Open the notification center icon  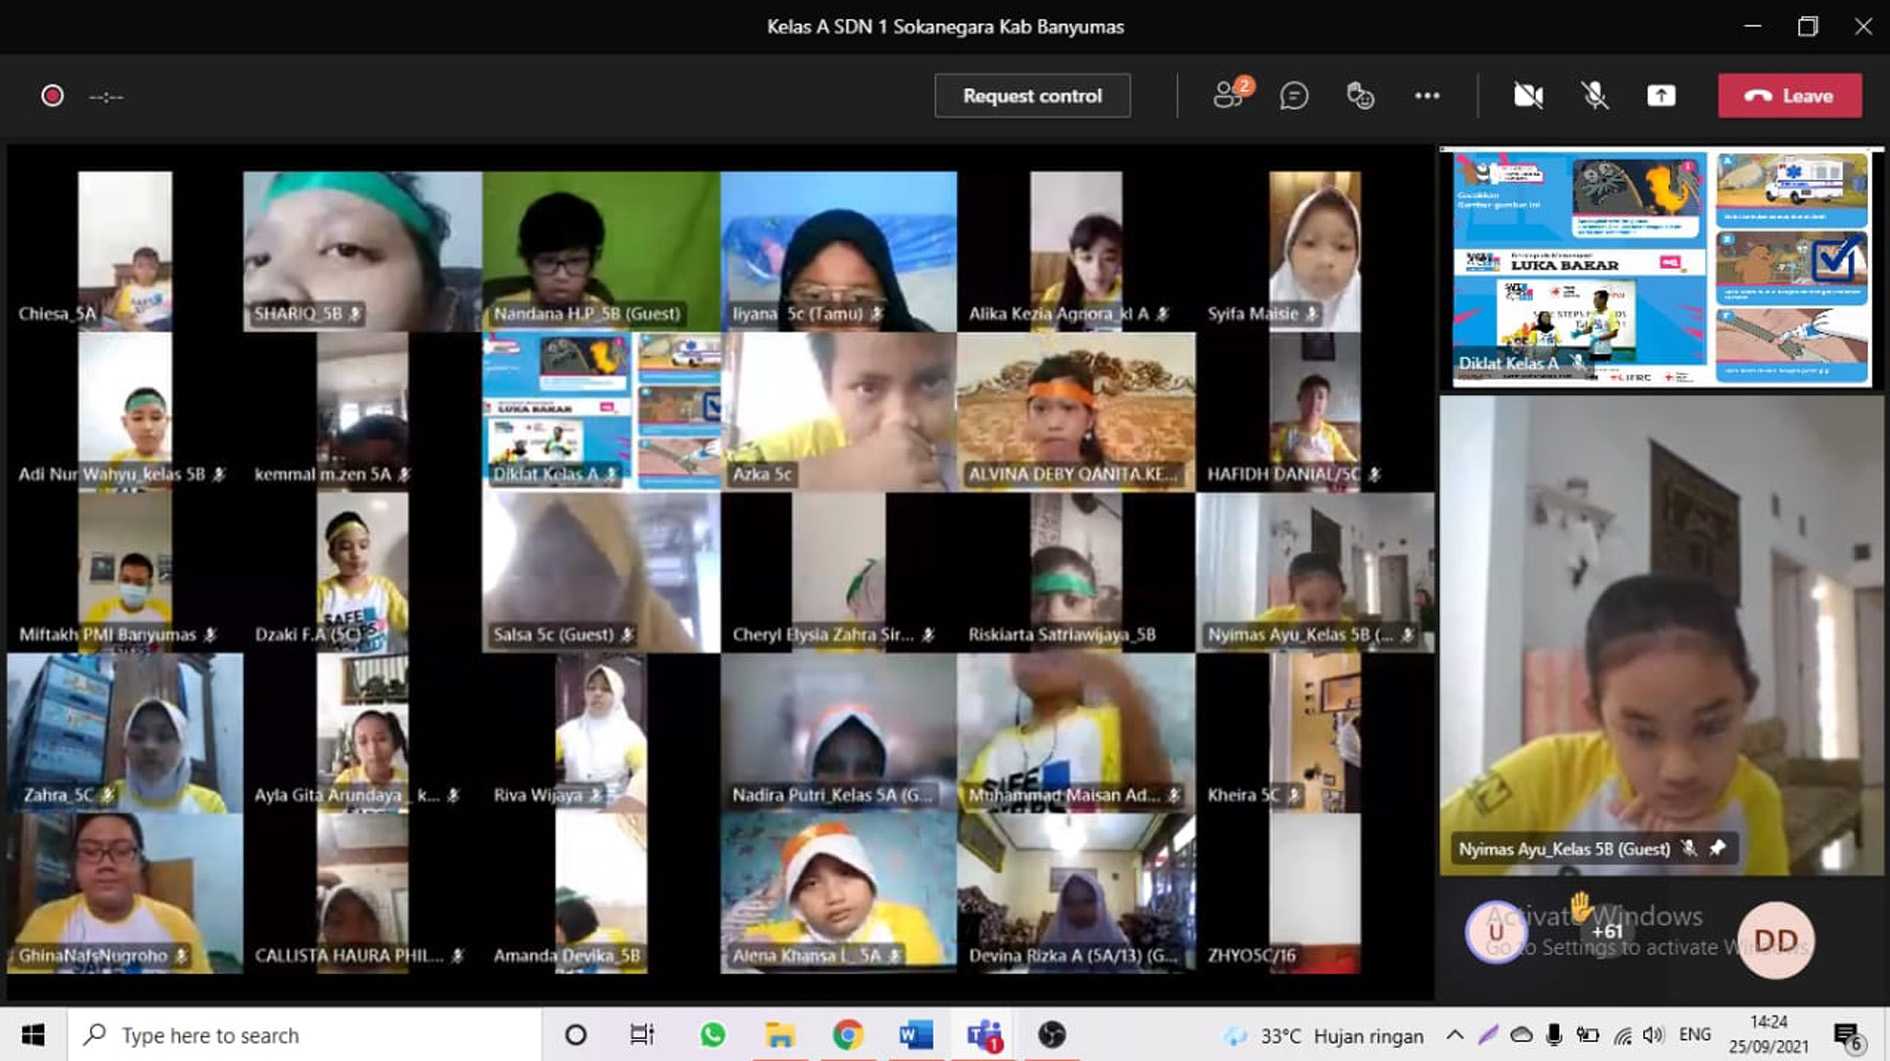click(x=1847, y=1036)
